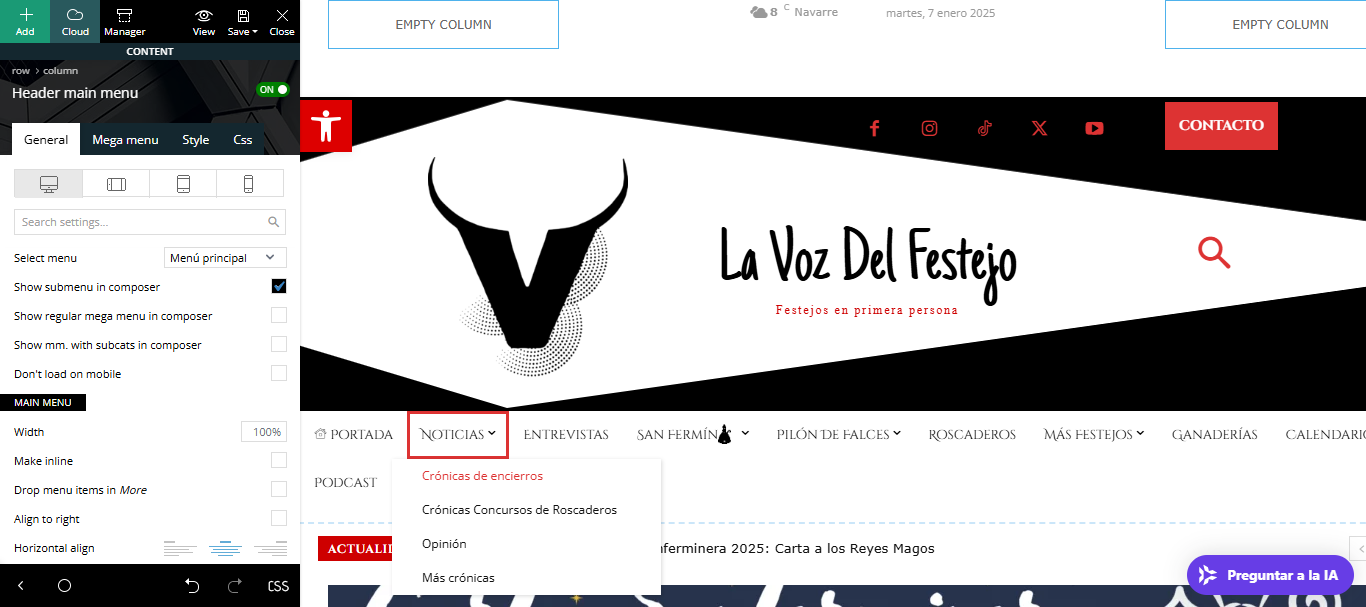Enable Drop menu items in More
This screenshot has width=1366, height=607.
279,490
